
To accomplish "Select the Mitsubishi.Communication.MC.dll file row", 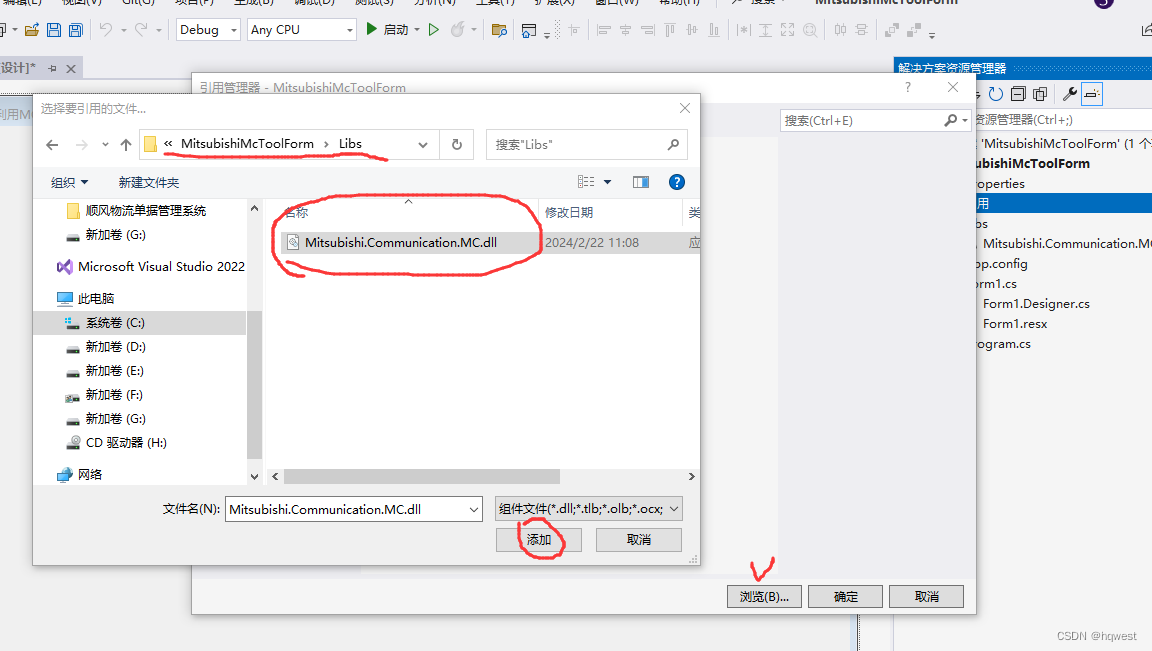I will [x=489, y=242].
